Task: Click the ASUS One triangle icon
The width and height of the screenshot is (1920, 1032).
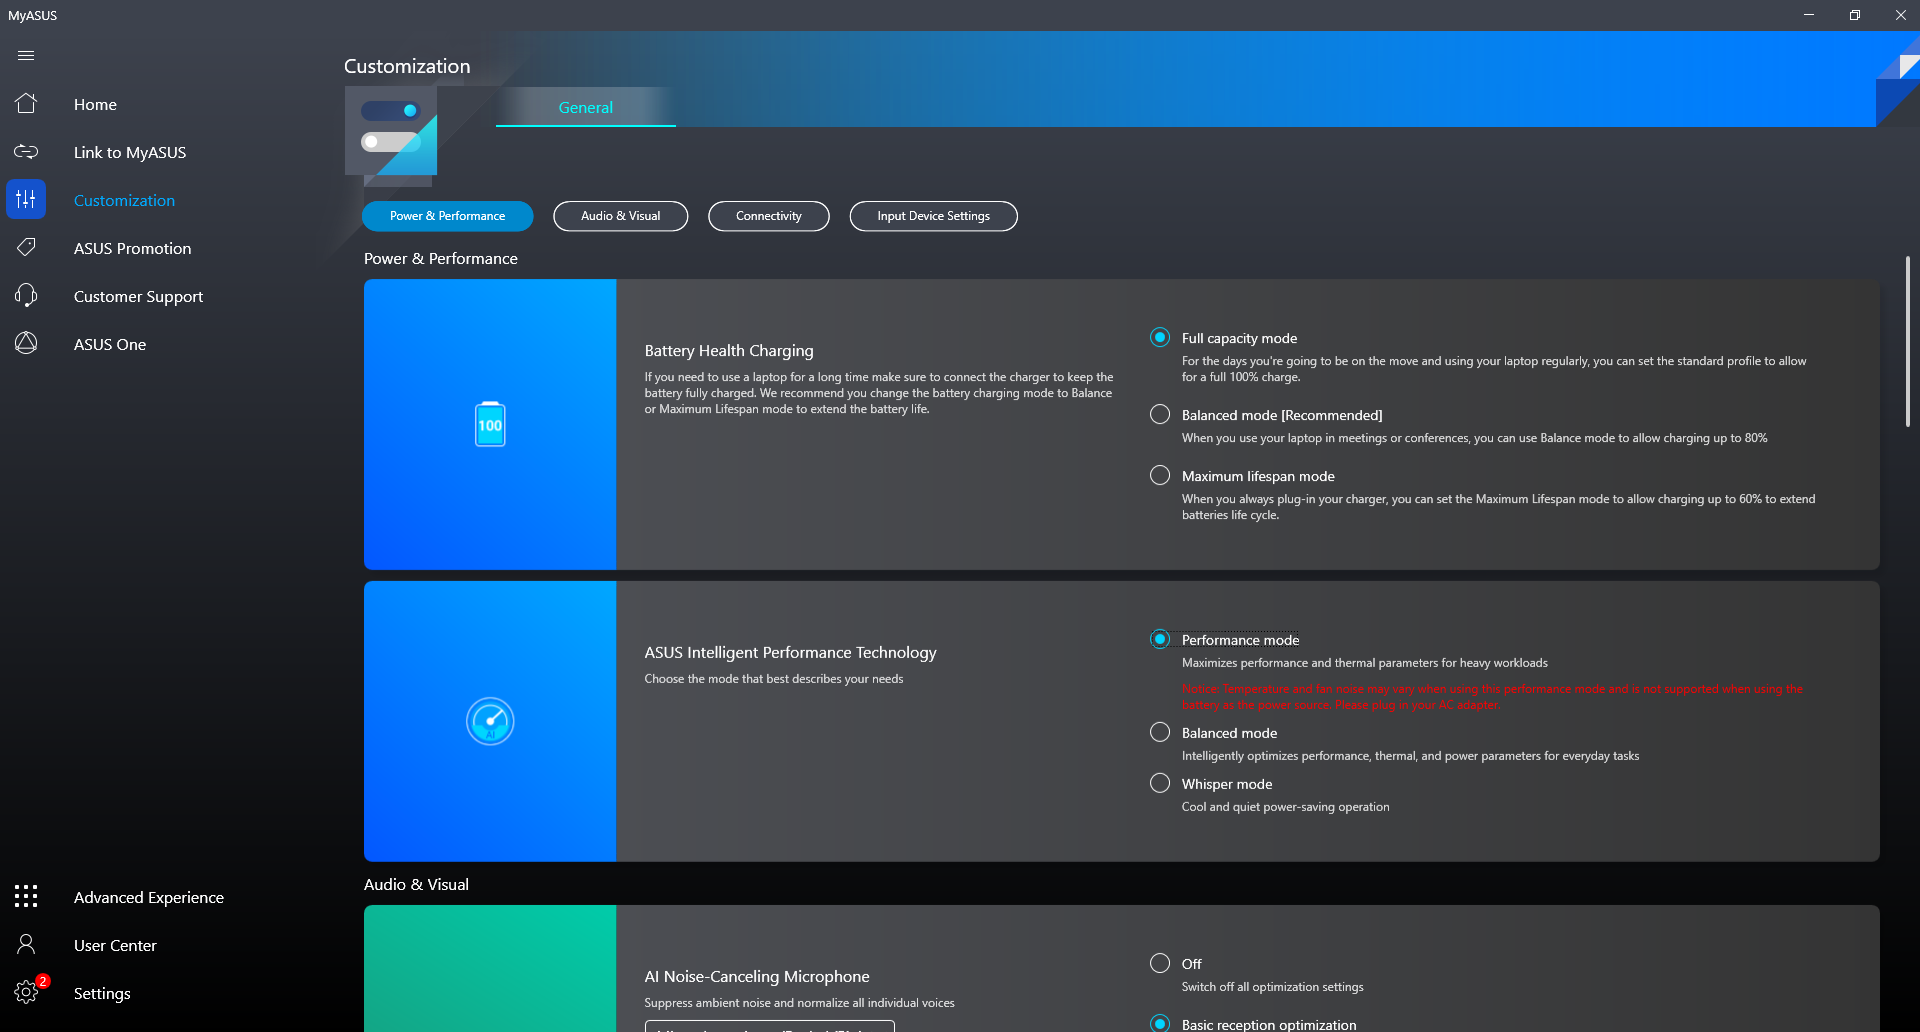Action: 26,344
